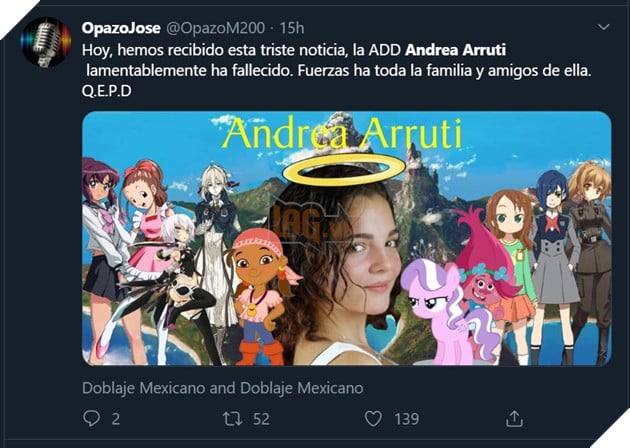View the Doblaje Mexicano tagged accounts

[223, 388]
